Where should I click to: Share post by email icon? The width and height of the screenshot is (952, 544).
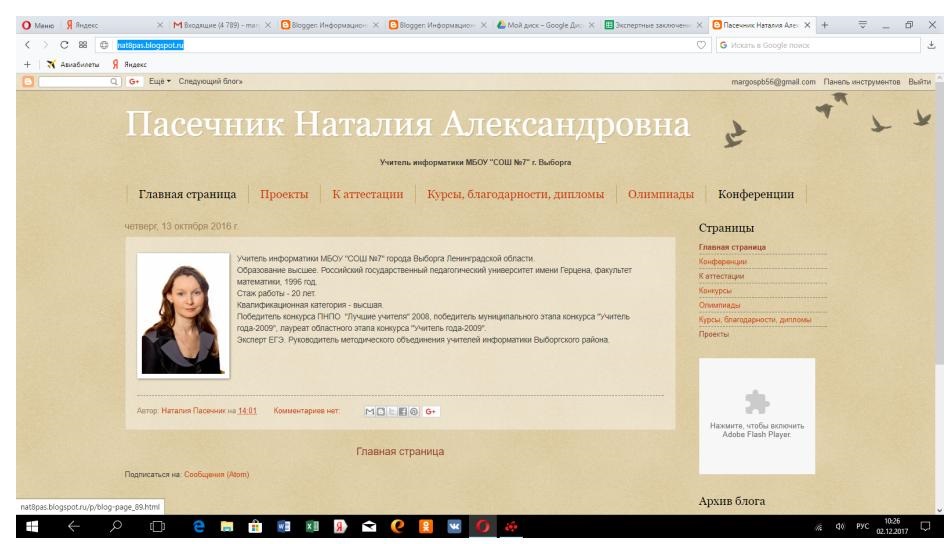click(369, 412)
